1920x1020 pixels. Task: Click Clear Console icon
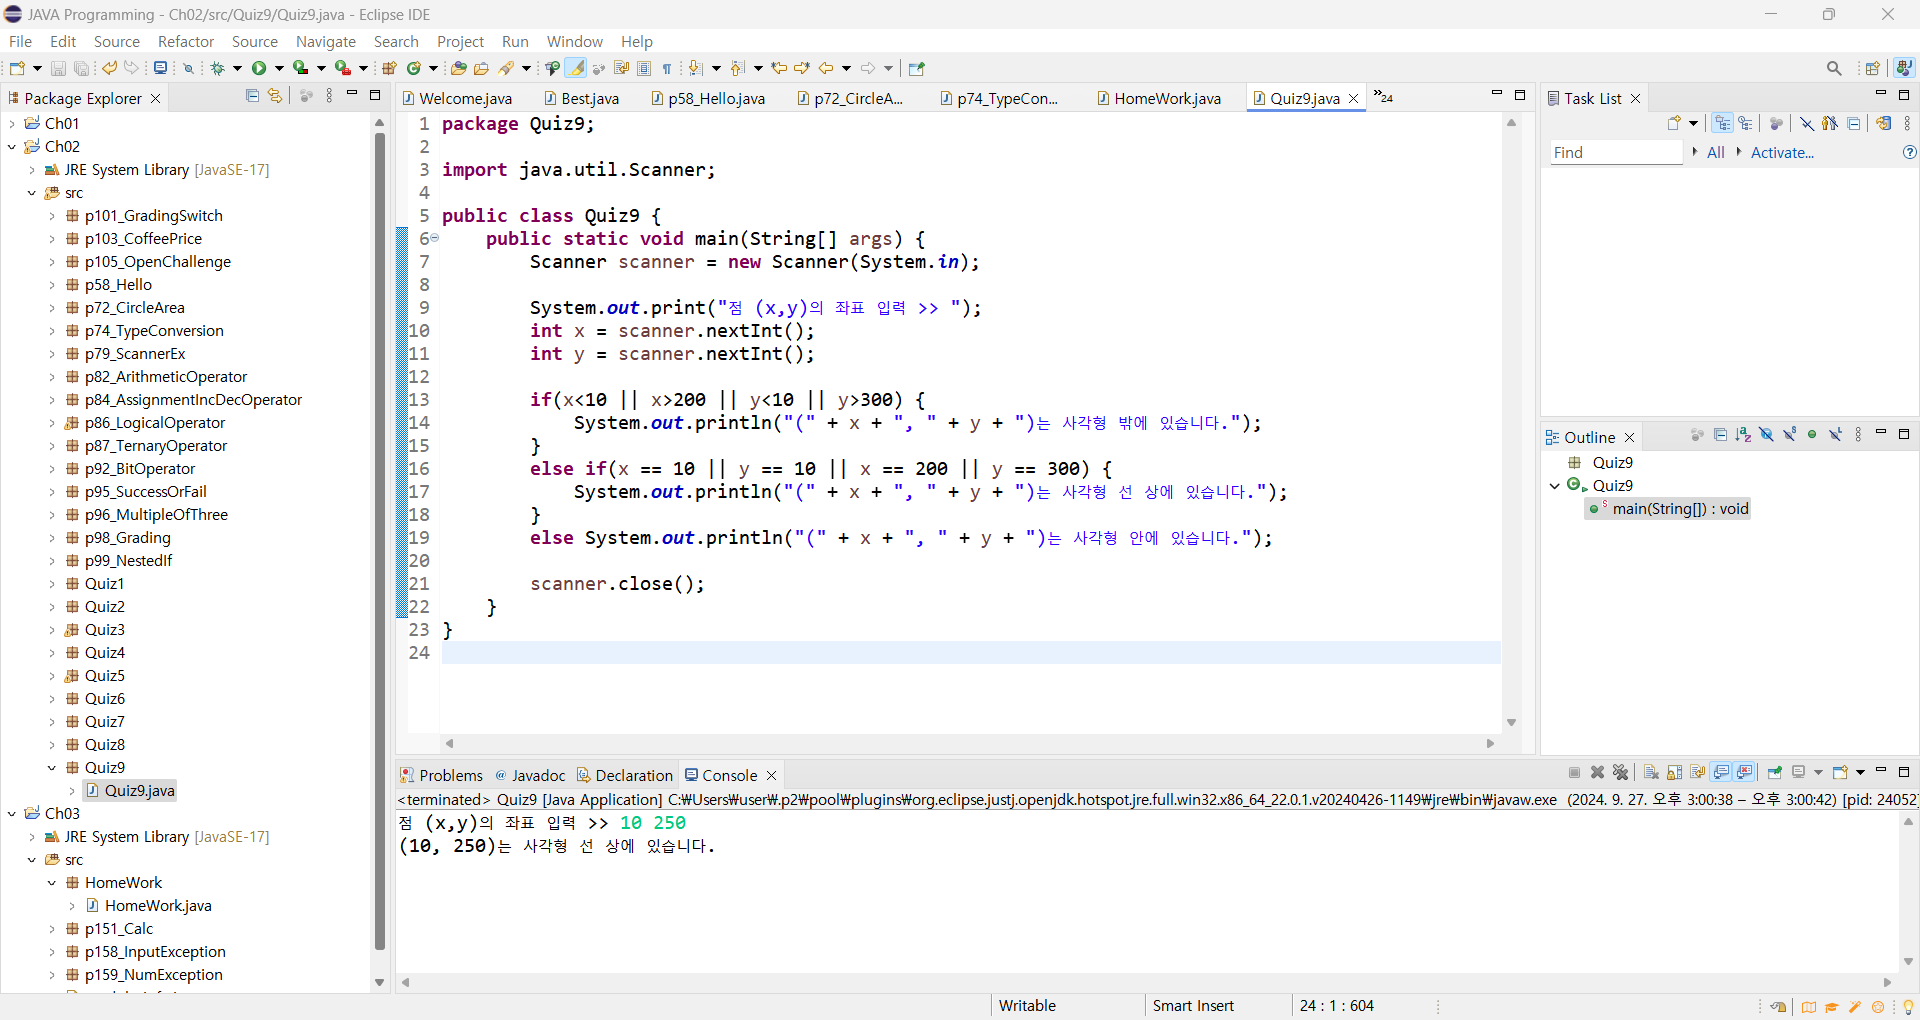(1651, 772)
